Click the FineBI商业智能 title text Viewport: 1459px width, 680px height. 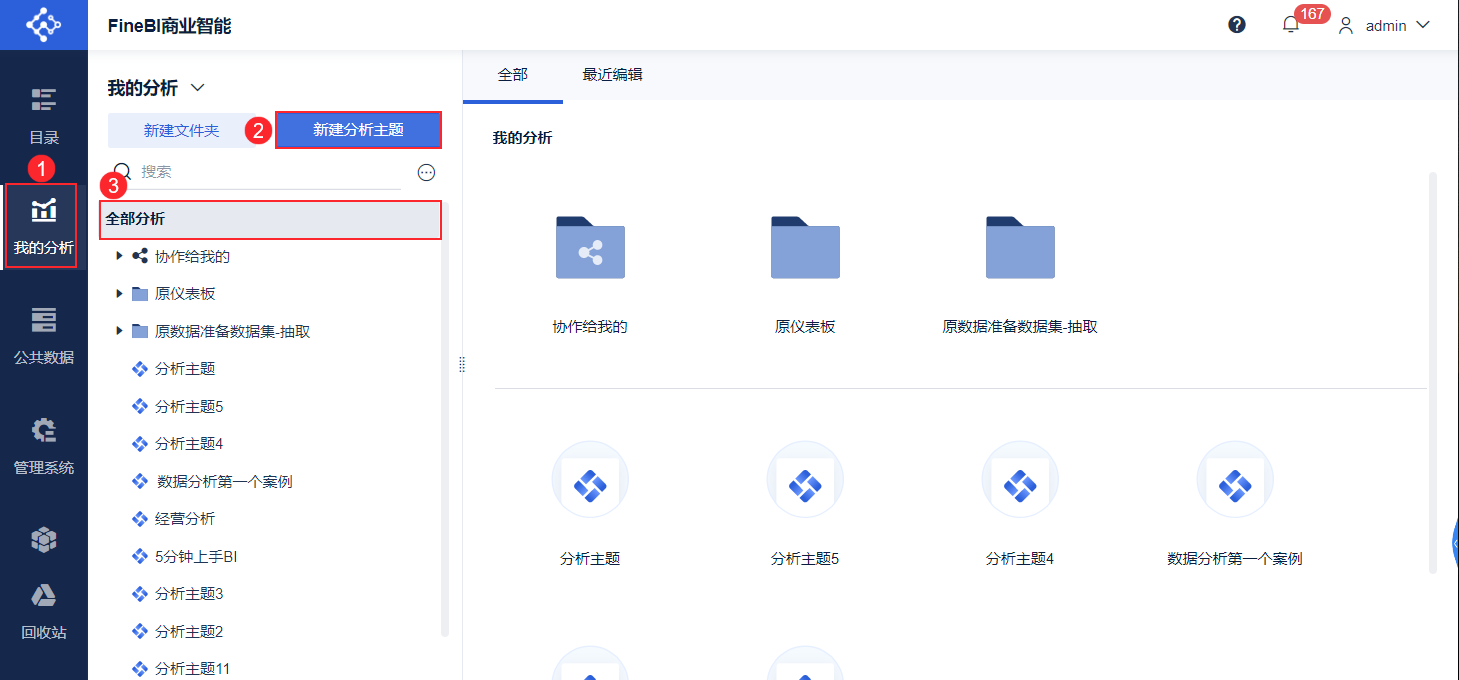click(169, 25)
